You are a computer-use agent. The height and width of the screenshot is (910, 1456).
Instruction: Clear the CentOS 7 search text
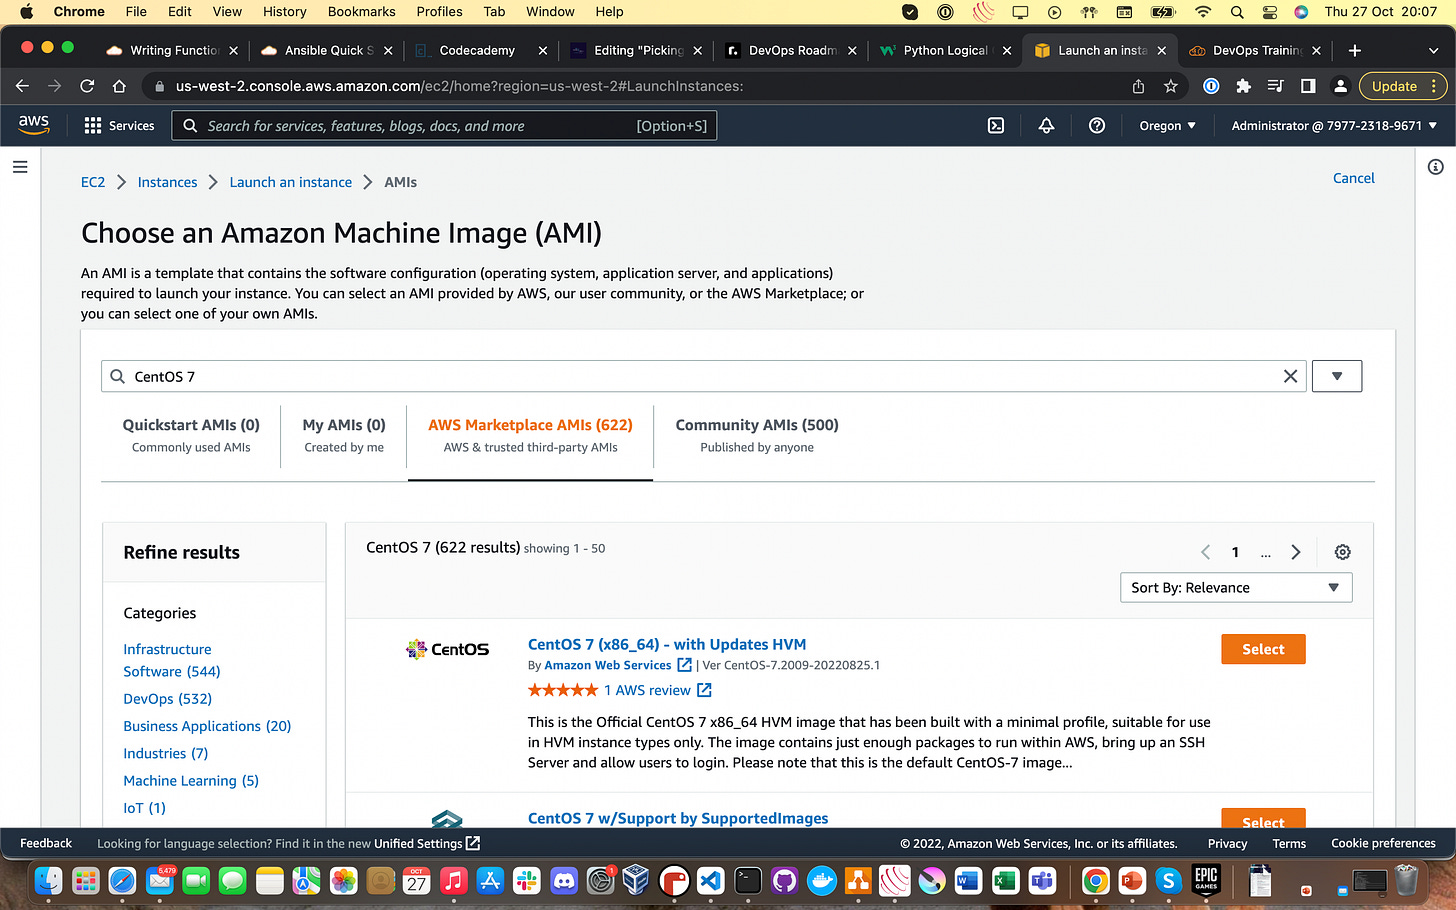click(x=1290, y=376)
